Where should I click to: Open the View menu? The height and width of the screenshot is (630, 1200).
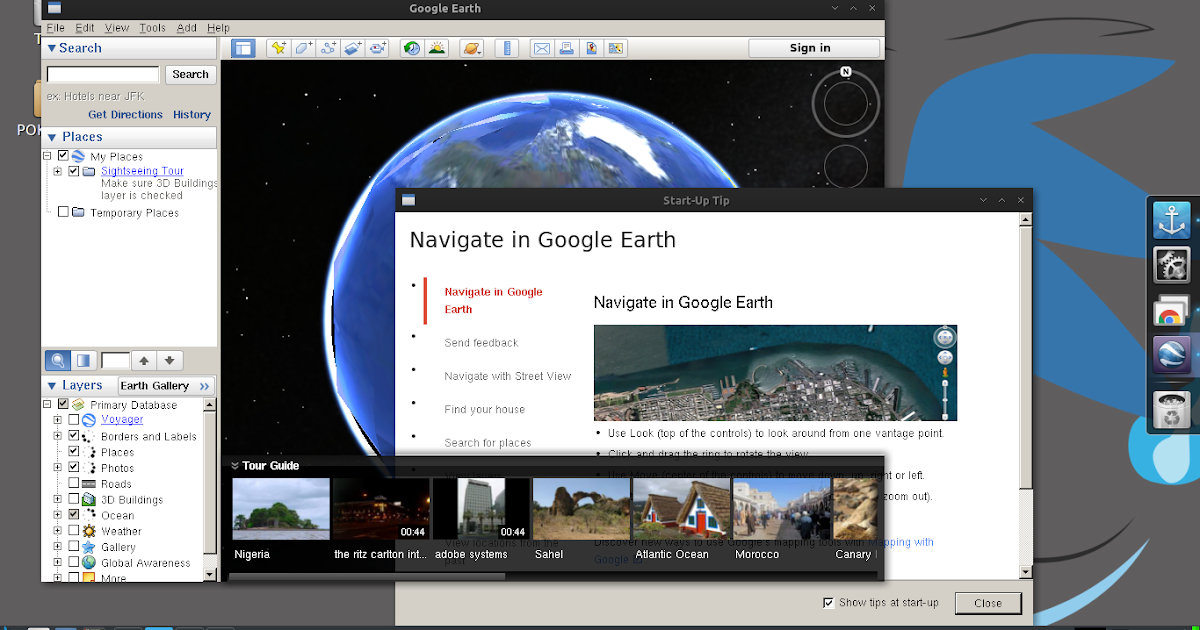pyautogui.click(x=116, y=28)
